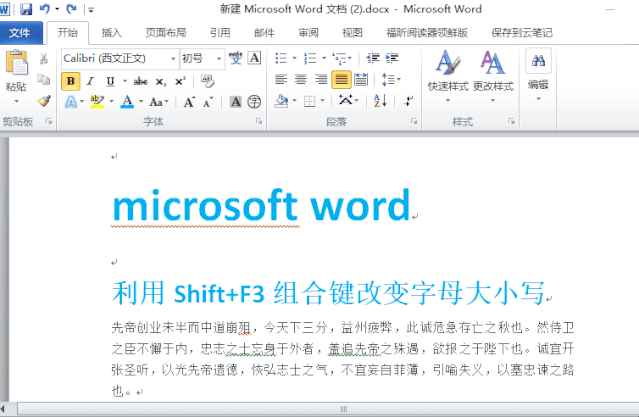Decrease paragraph indent
Viewport: 639px width, 417px height.
(373, 58)
